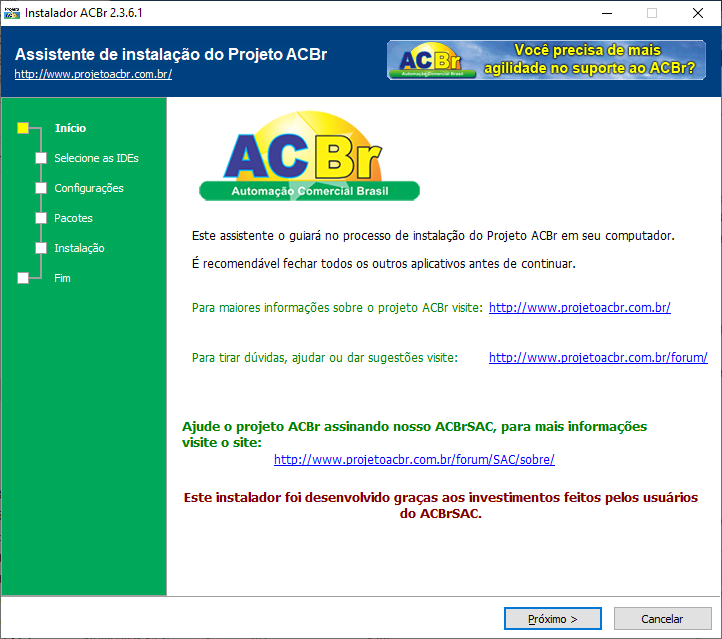722x639 pixels.
Task: Minimize the Instalador ACBr window
Action: (x=607, y=13)
